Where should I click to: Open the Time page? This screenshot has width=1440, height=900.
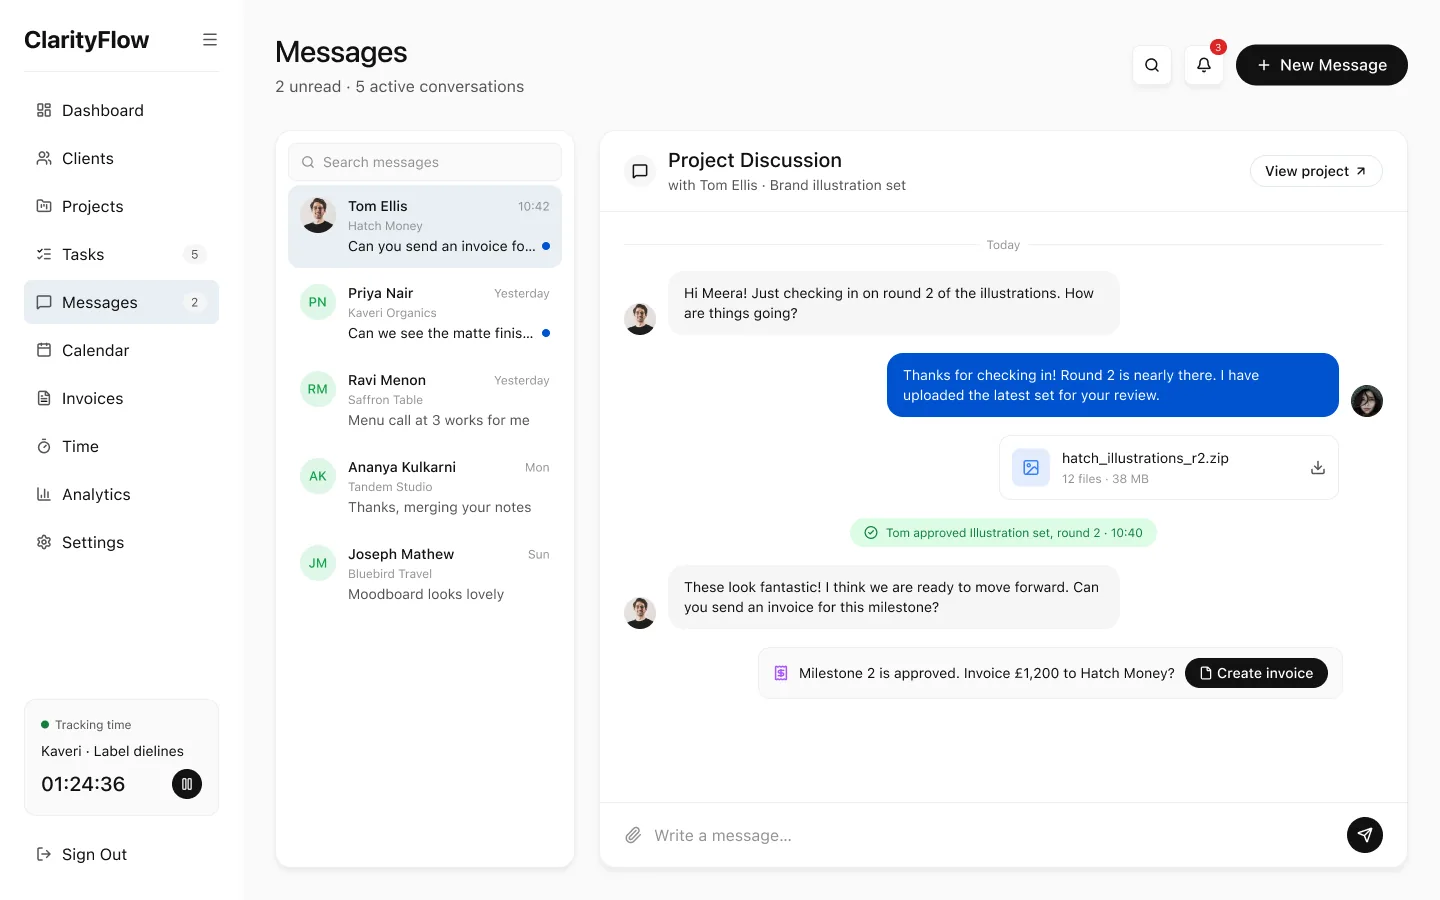(121, 446)
